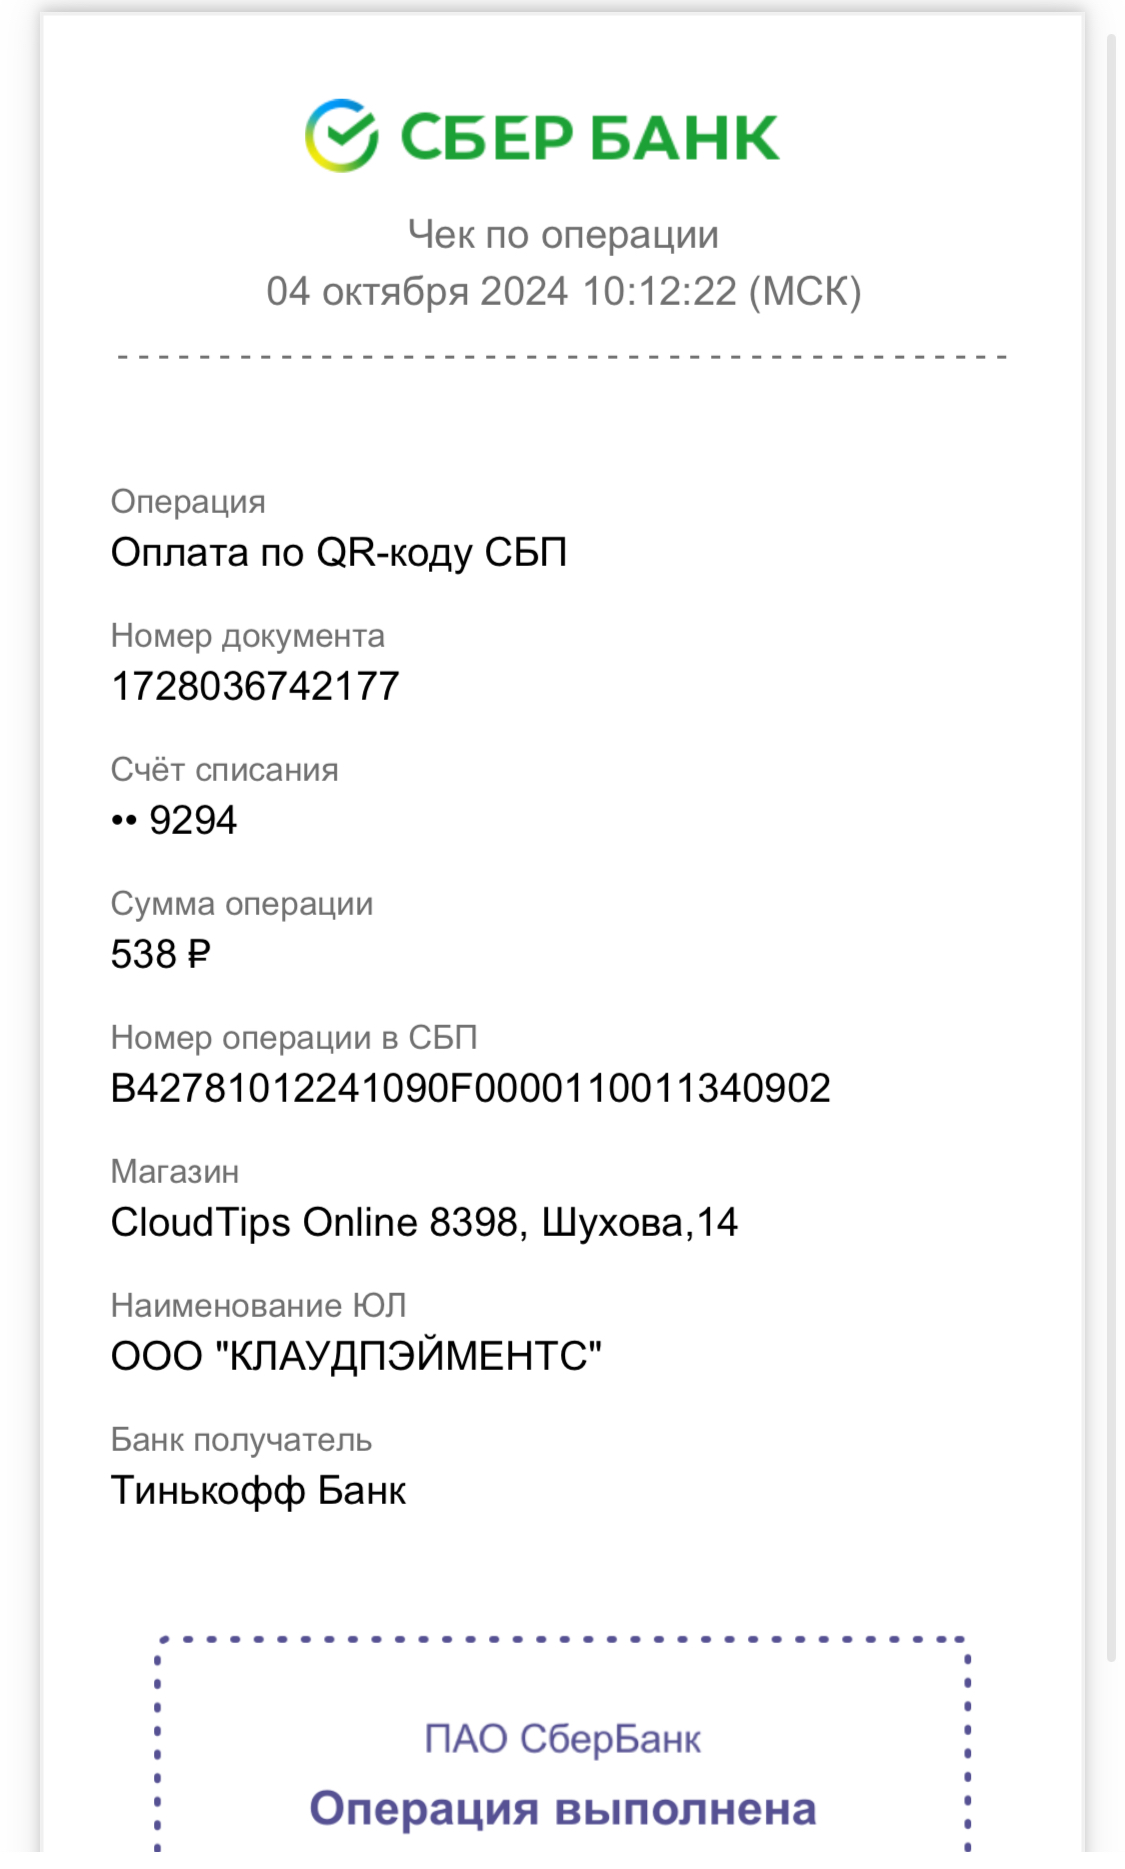Click the СБЕР БАНК header wordmark
Image resolution: width=1125 pixels, height=1869 pixels.
[589, 137]
